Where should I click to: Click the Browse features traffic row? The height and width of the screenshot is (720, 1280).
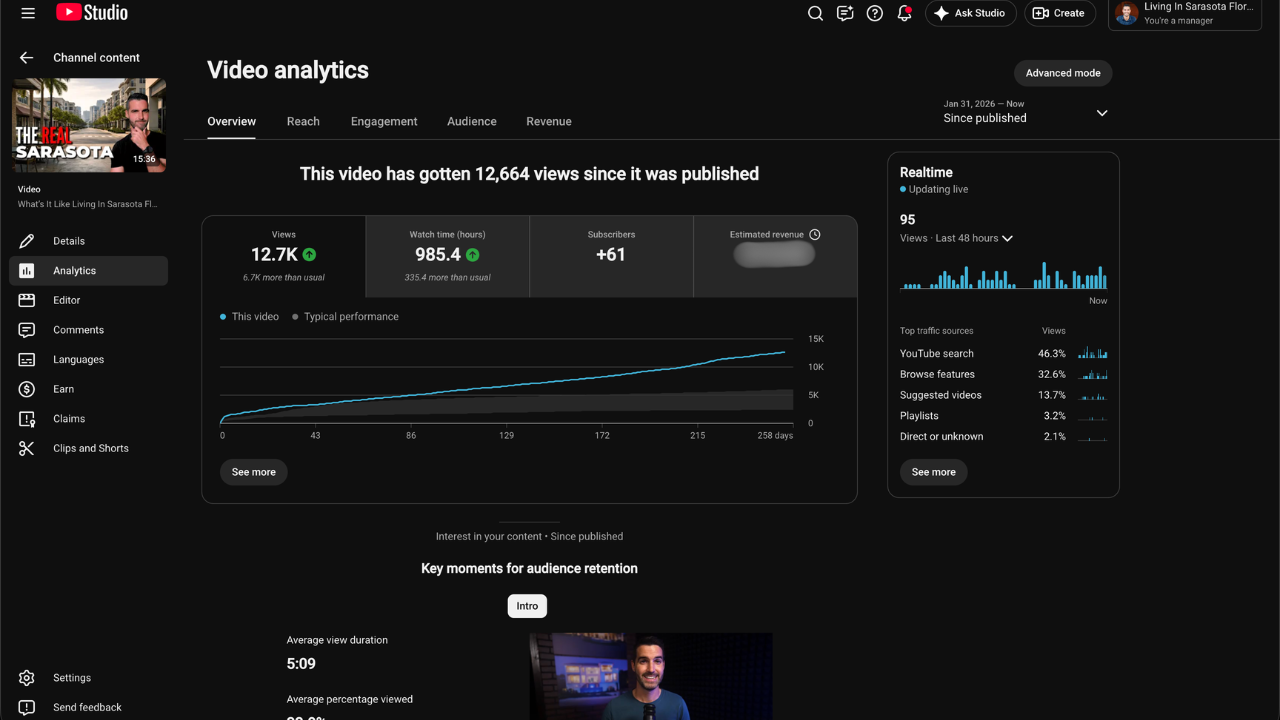pyautogui.click(x=1003, y=374)
